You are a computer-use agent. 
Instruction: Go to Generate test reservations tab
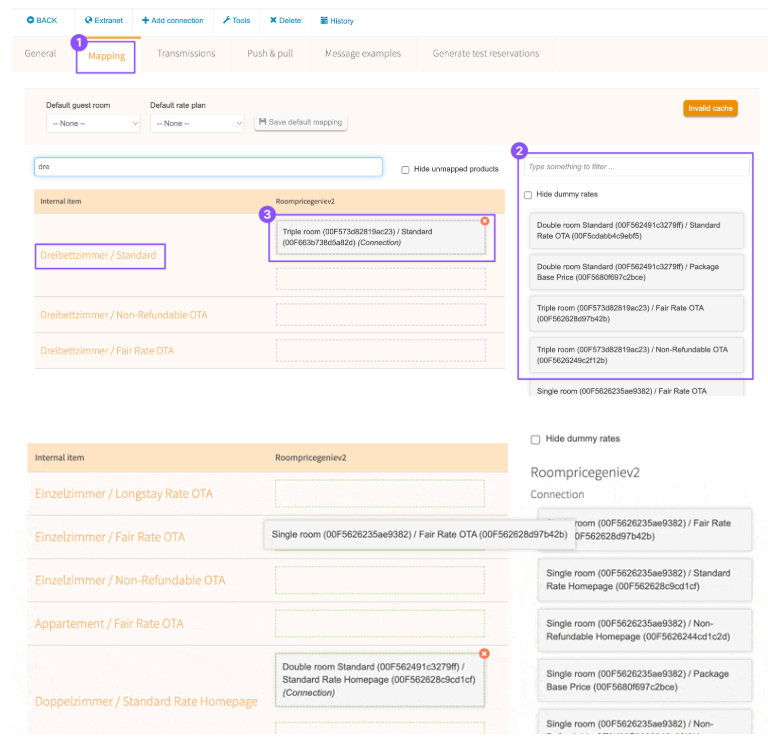click(x=485, y=54)
